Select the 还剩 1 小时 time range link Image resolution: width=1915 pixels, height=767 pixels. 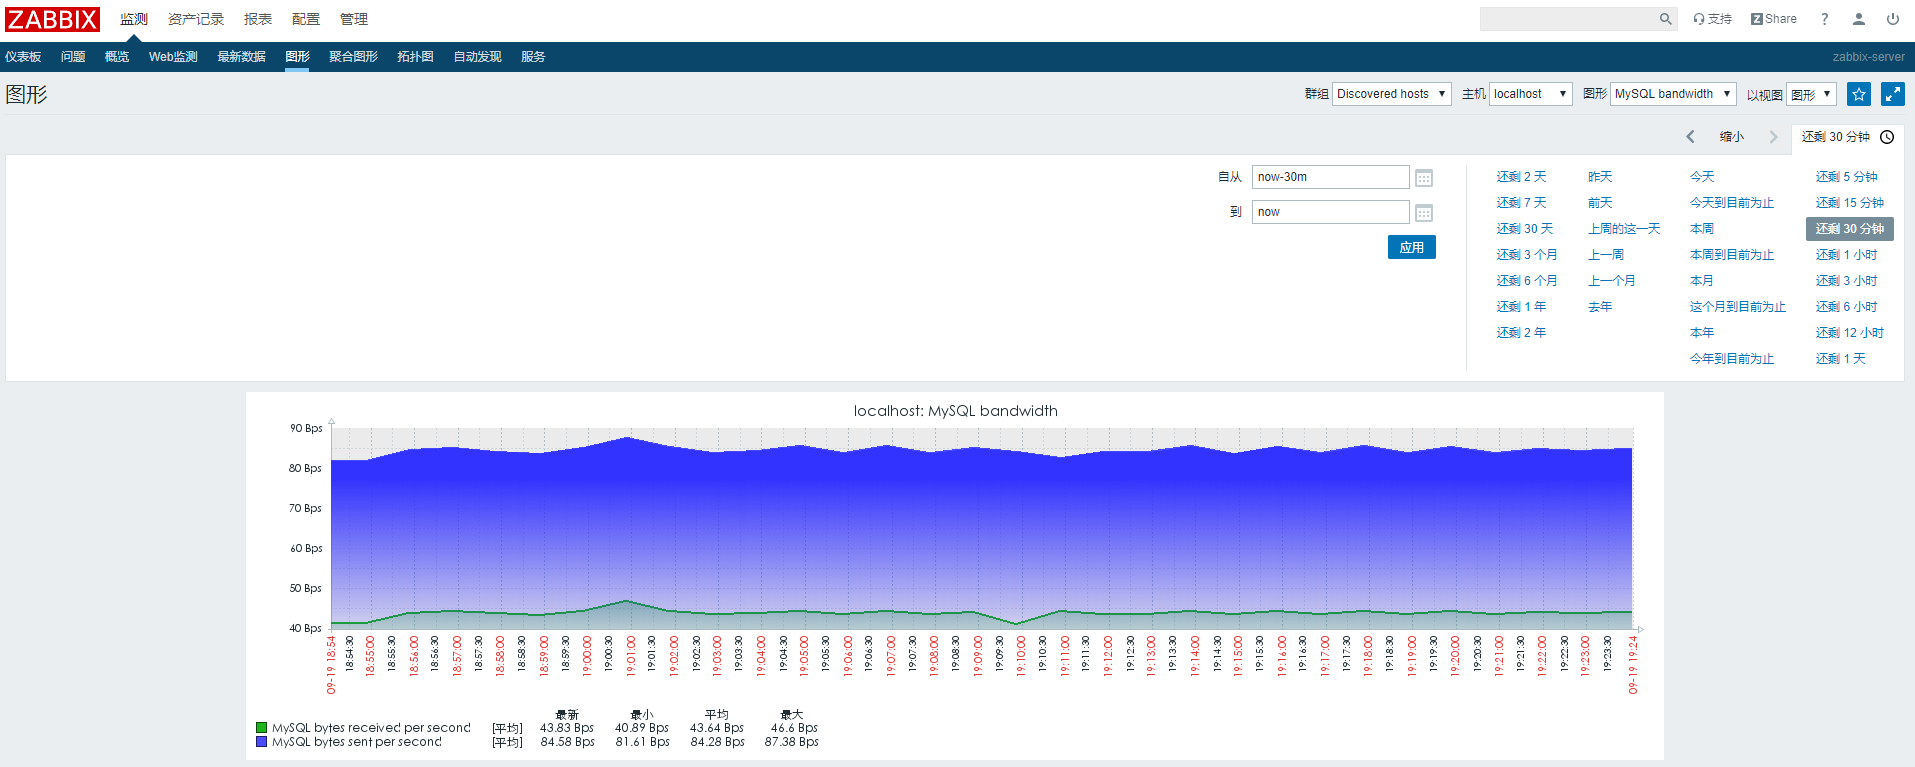tap(1846, 255)
